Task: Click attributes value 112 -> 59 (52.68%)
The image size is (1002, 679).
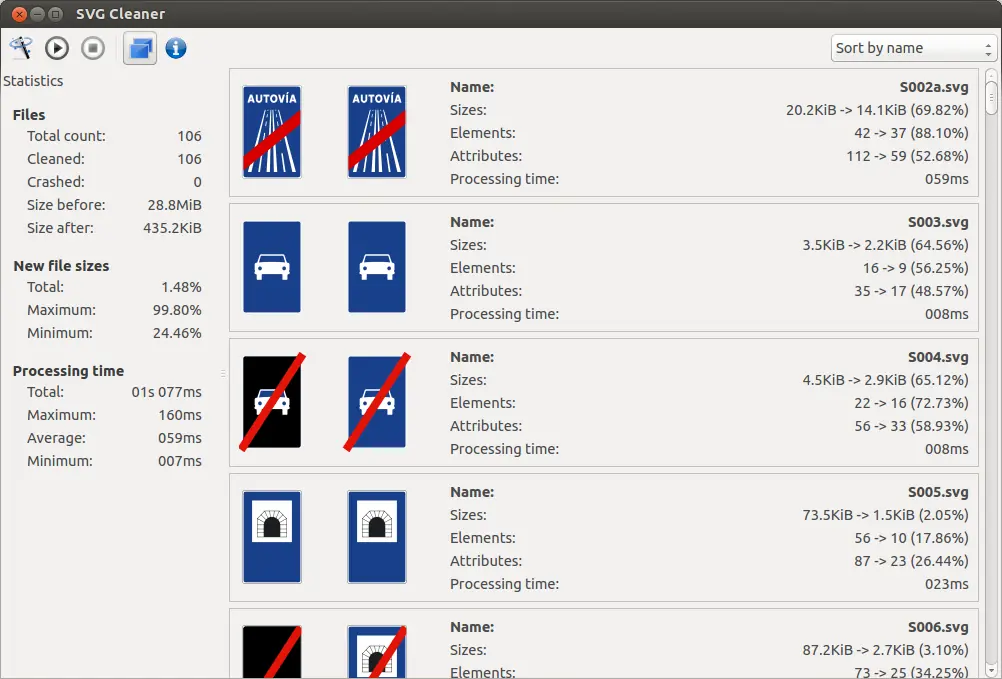Action: point(907,156)
